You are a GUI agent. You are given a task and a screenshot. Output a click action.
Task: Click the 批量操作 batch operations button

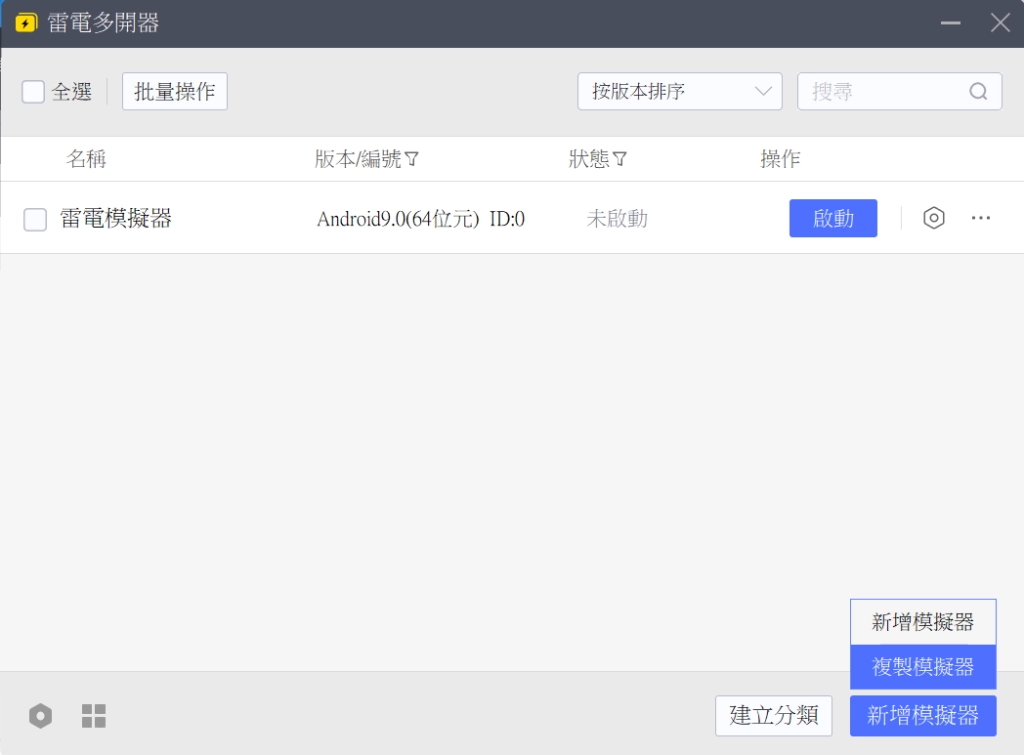(x=174, y=91)
